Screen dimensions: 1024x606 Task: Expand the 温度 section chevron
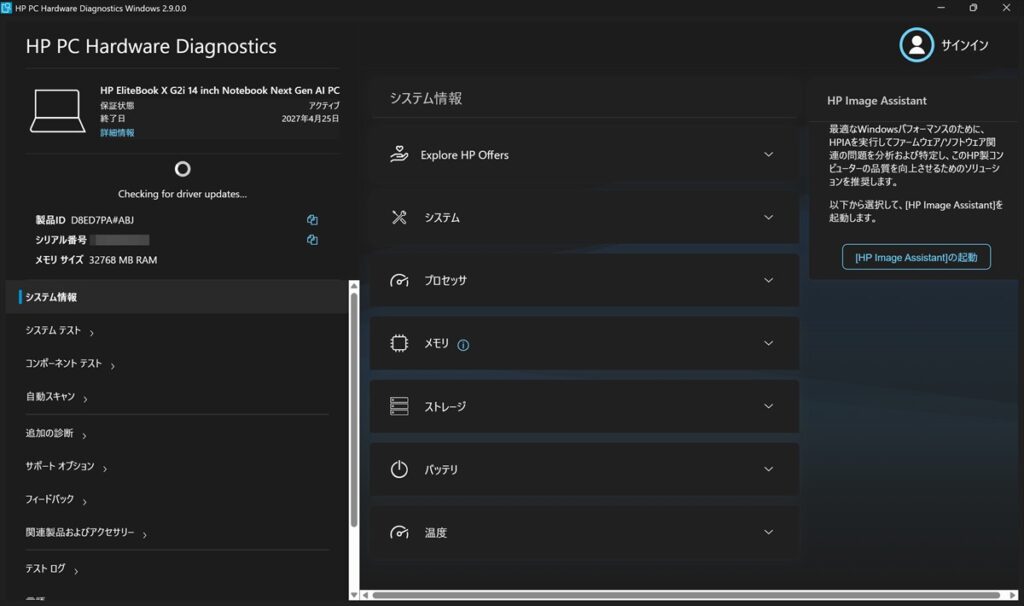(x=769, y=532)
